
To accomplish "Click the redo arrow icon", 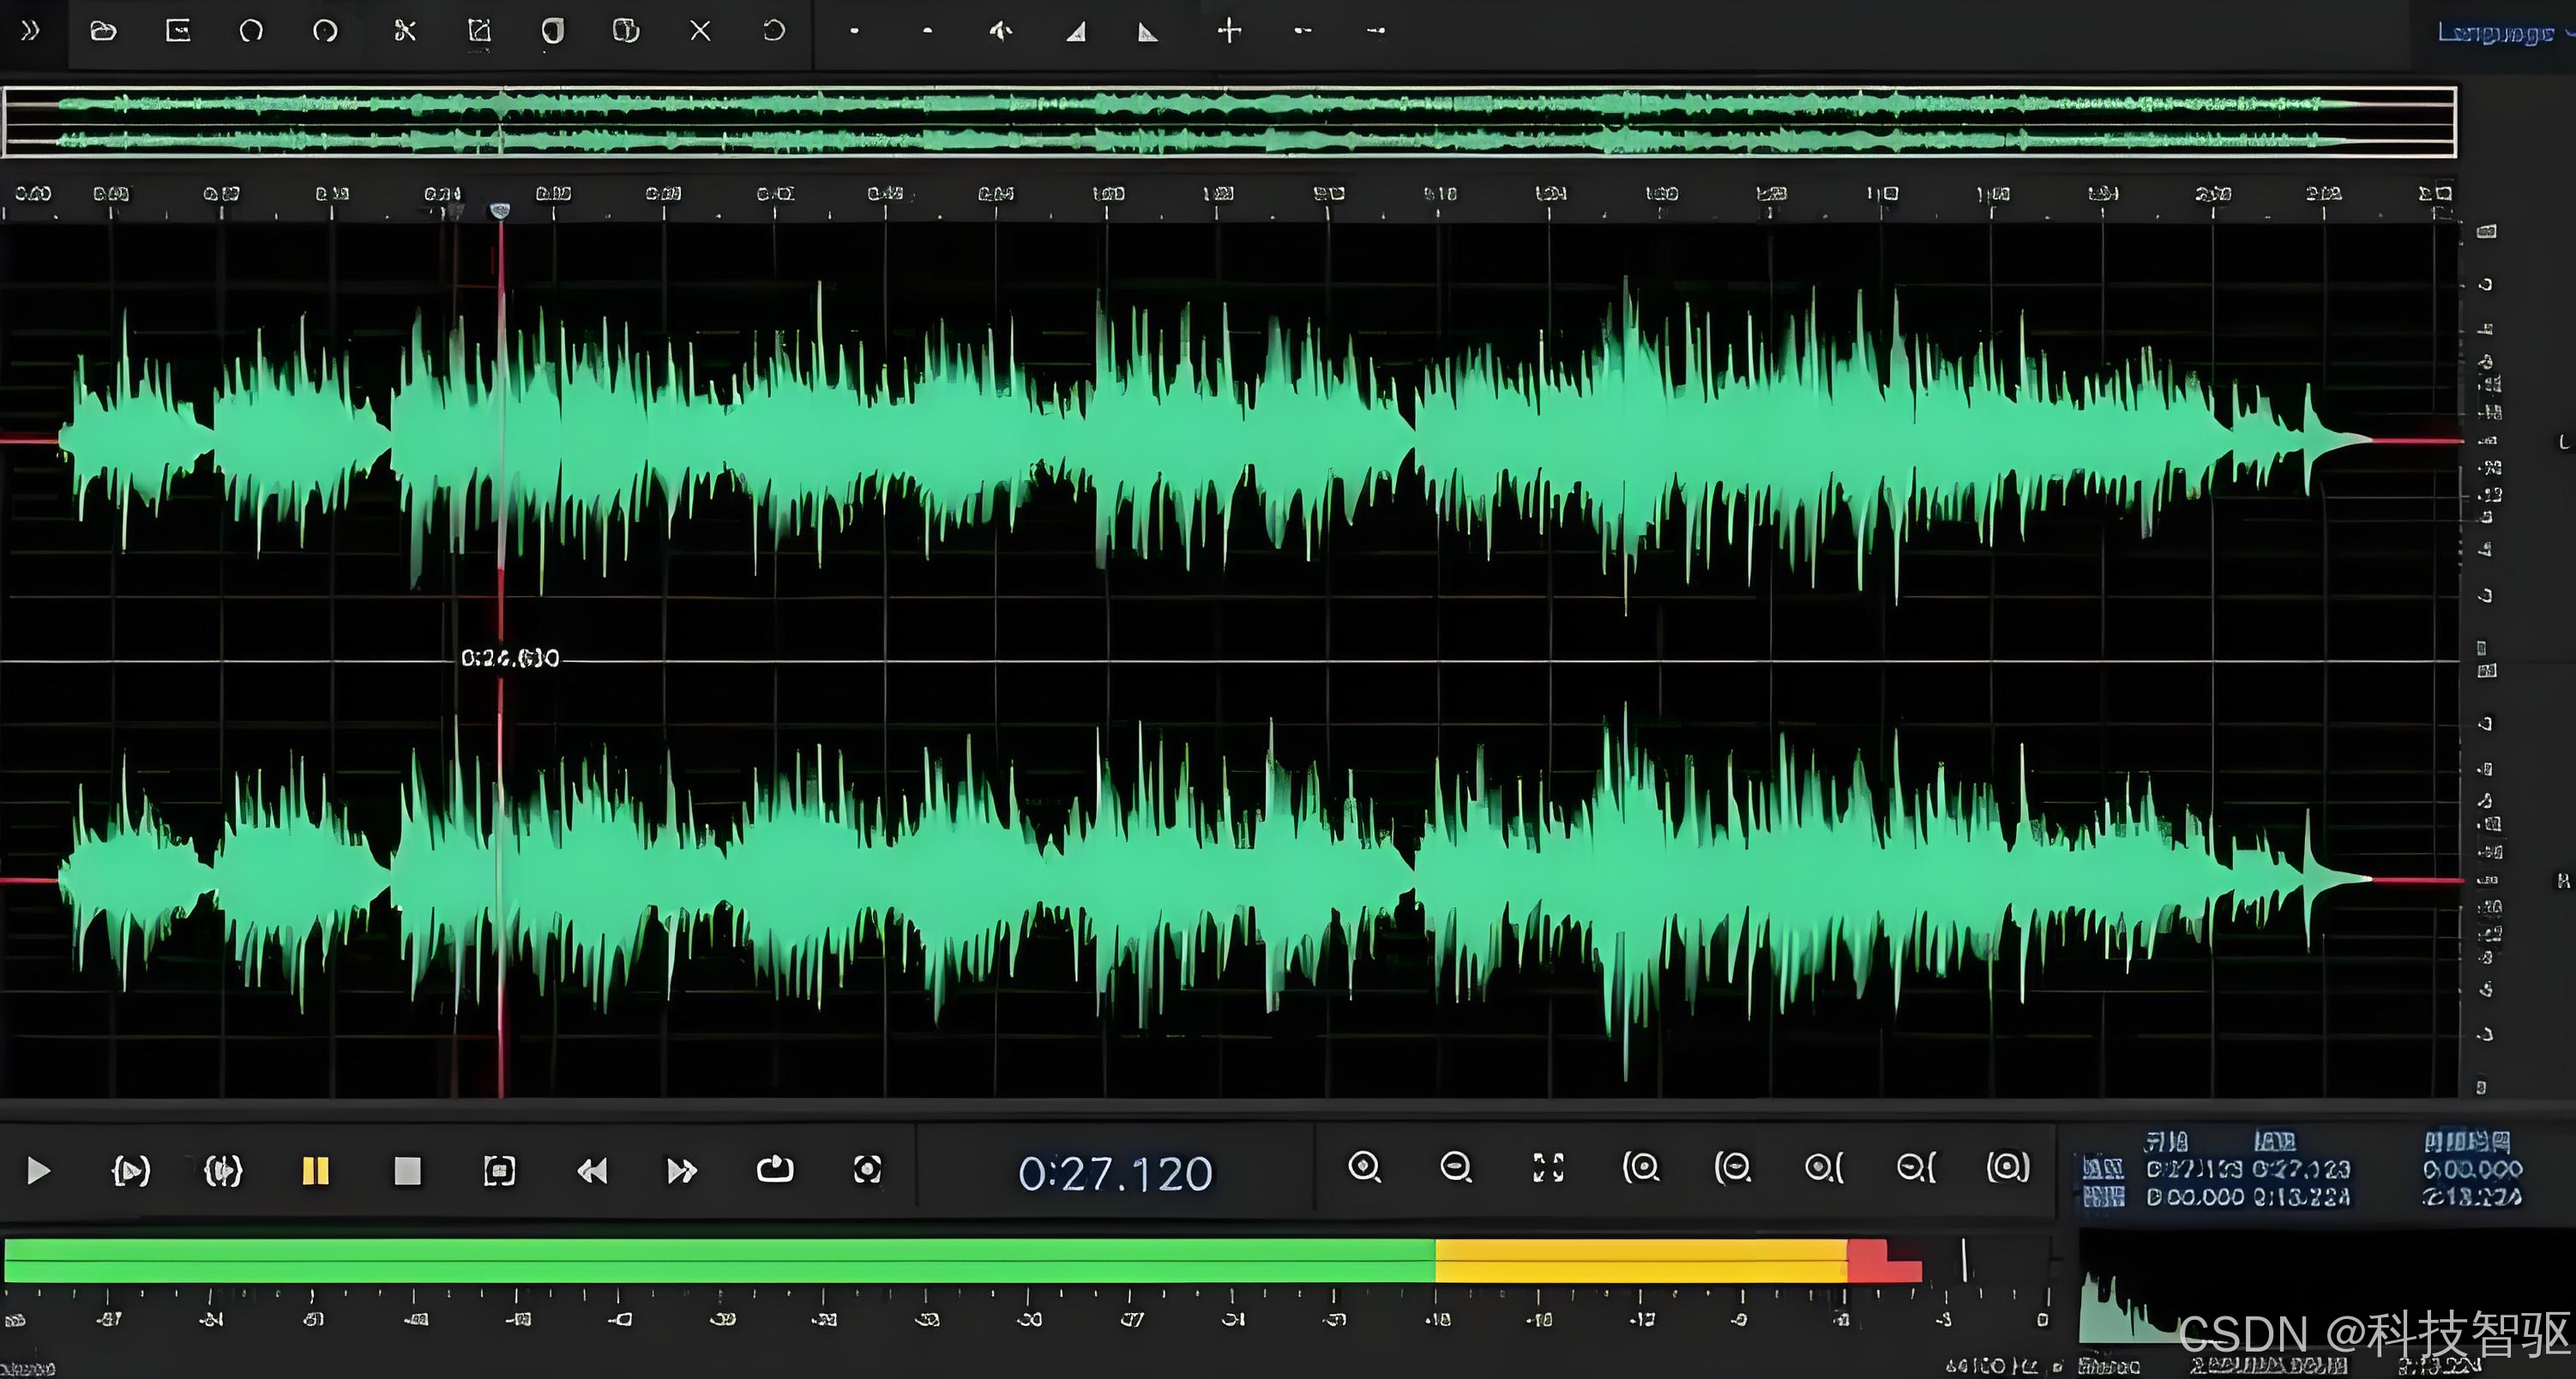I will (x=325, y=31).
